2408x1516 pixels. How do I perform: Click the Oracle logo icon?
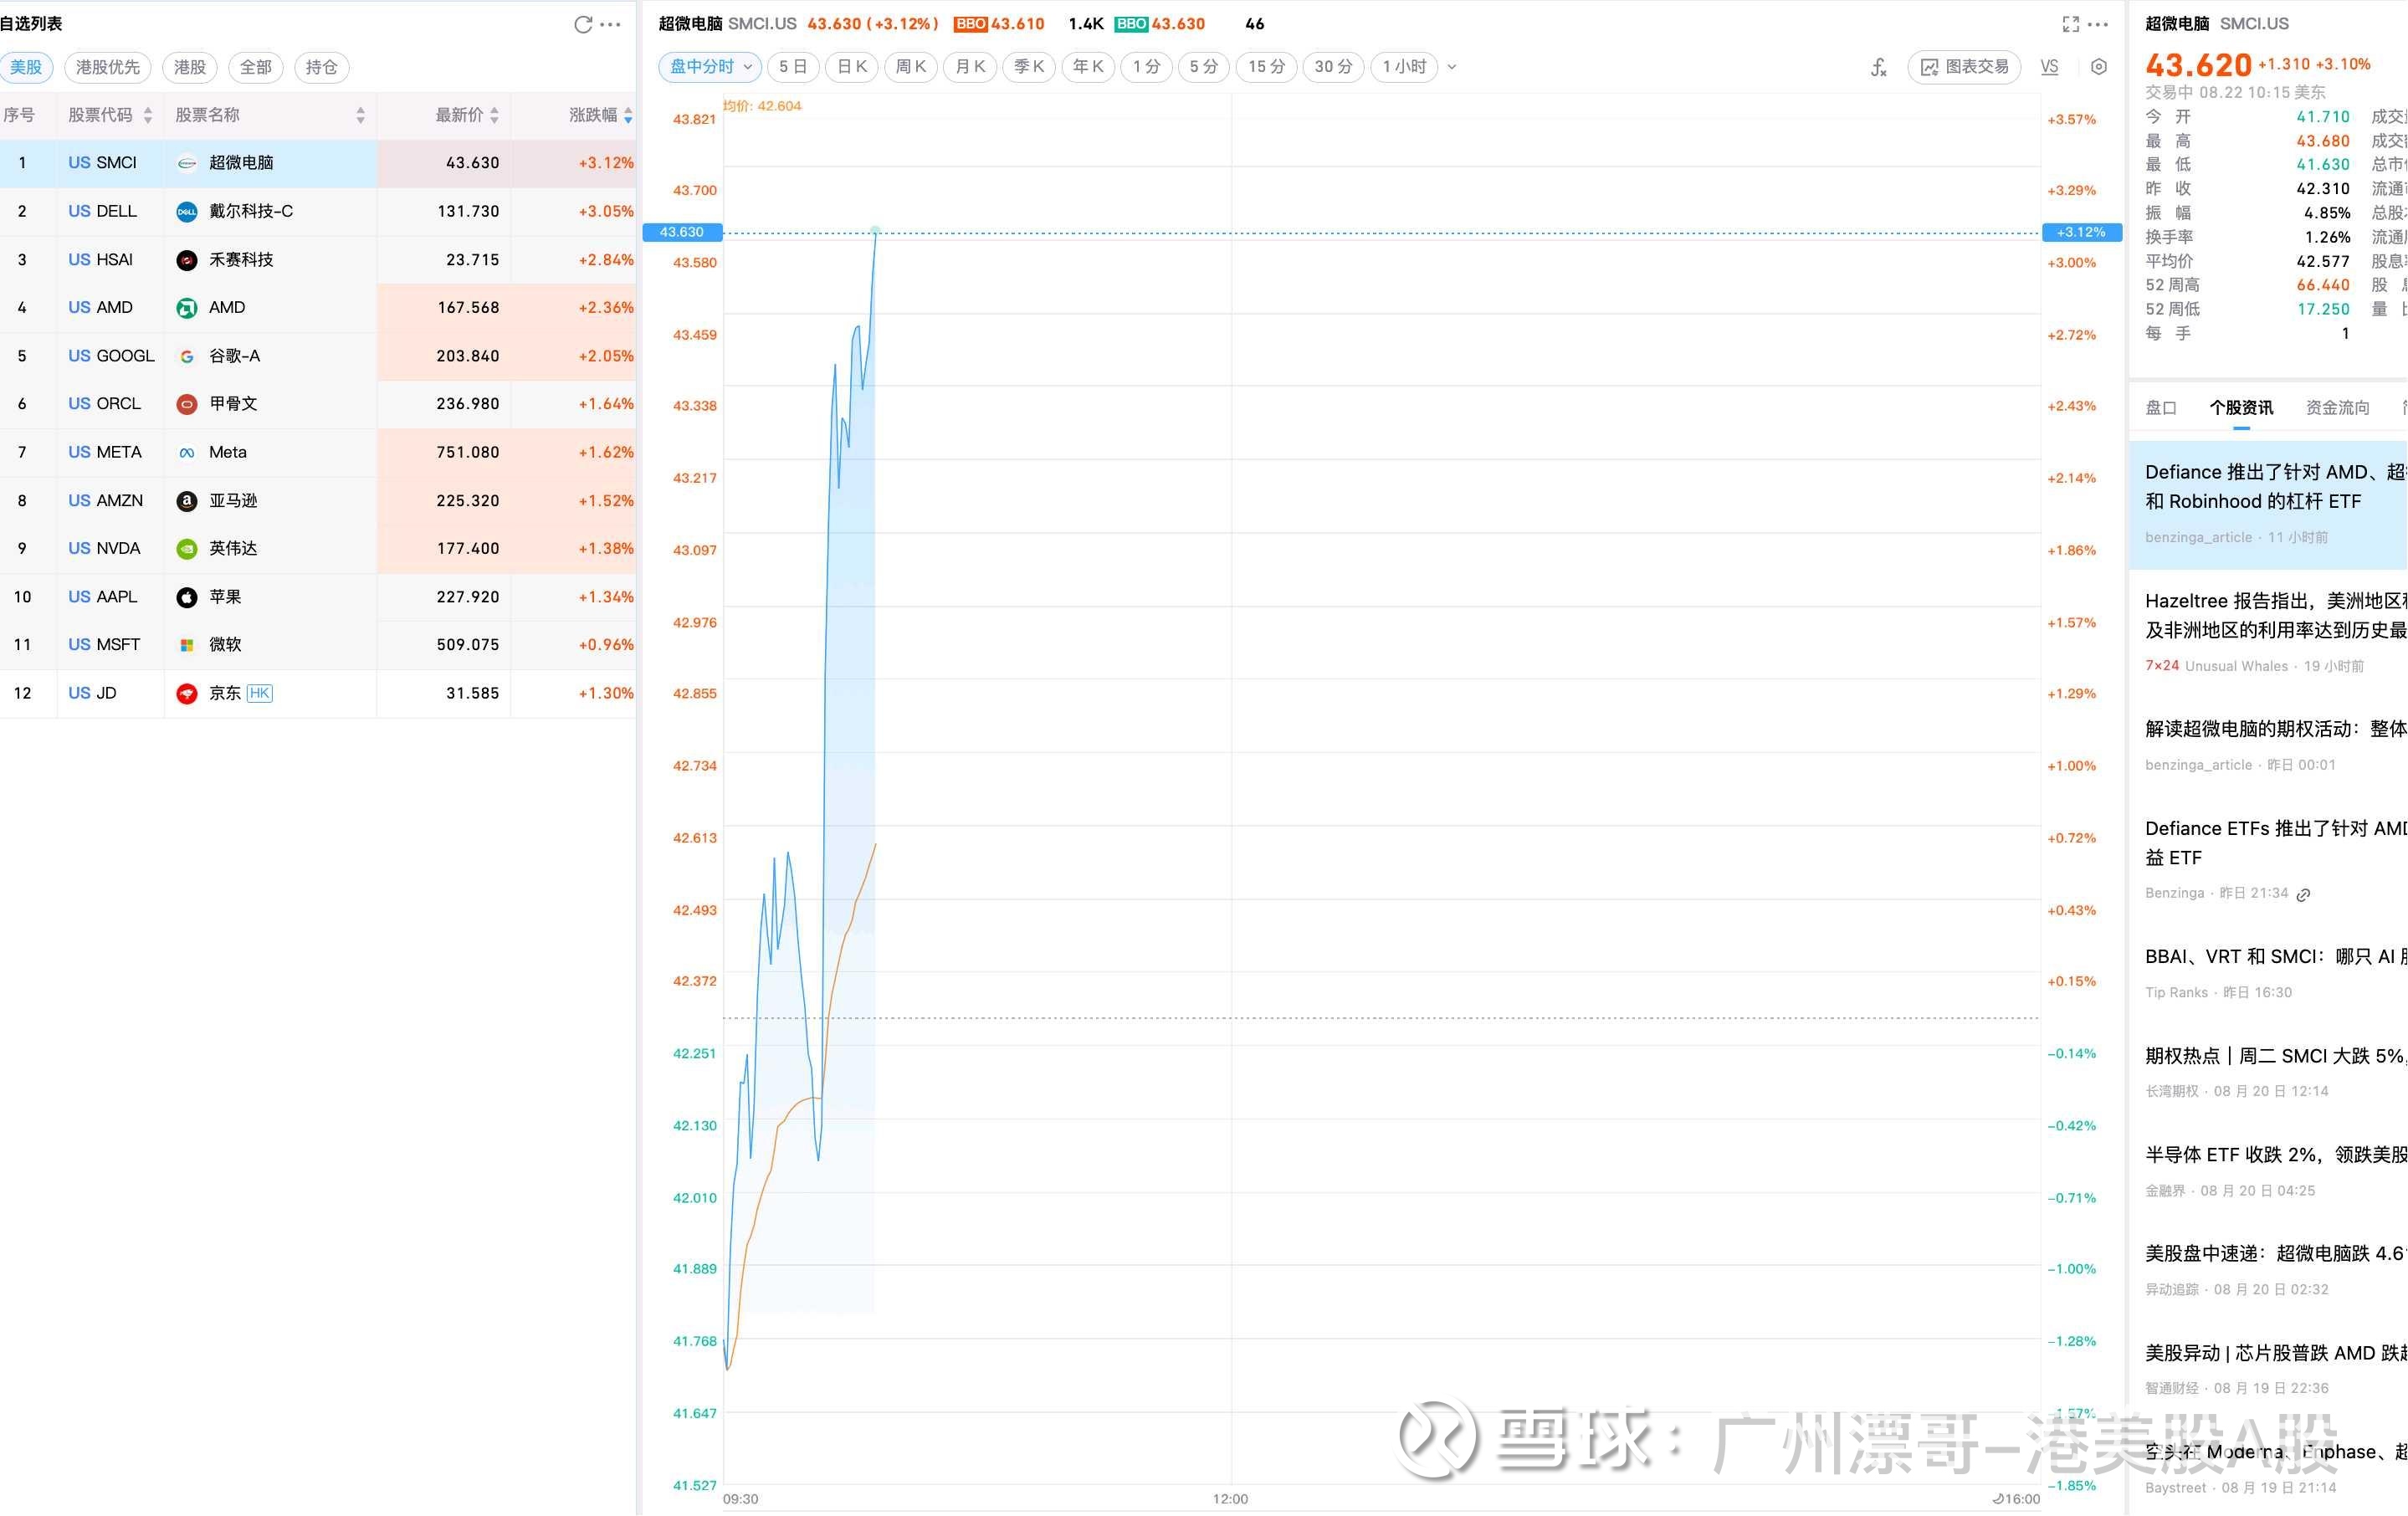tap(187, 404)
